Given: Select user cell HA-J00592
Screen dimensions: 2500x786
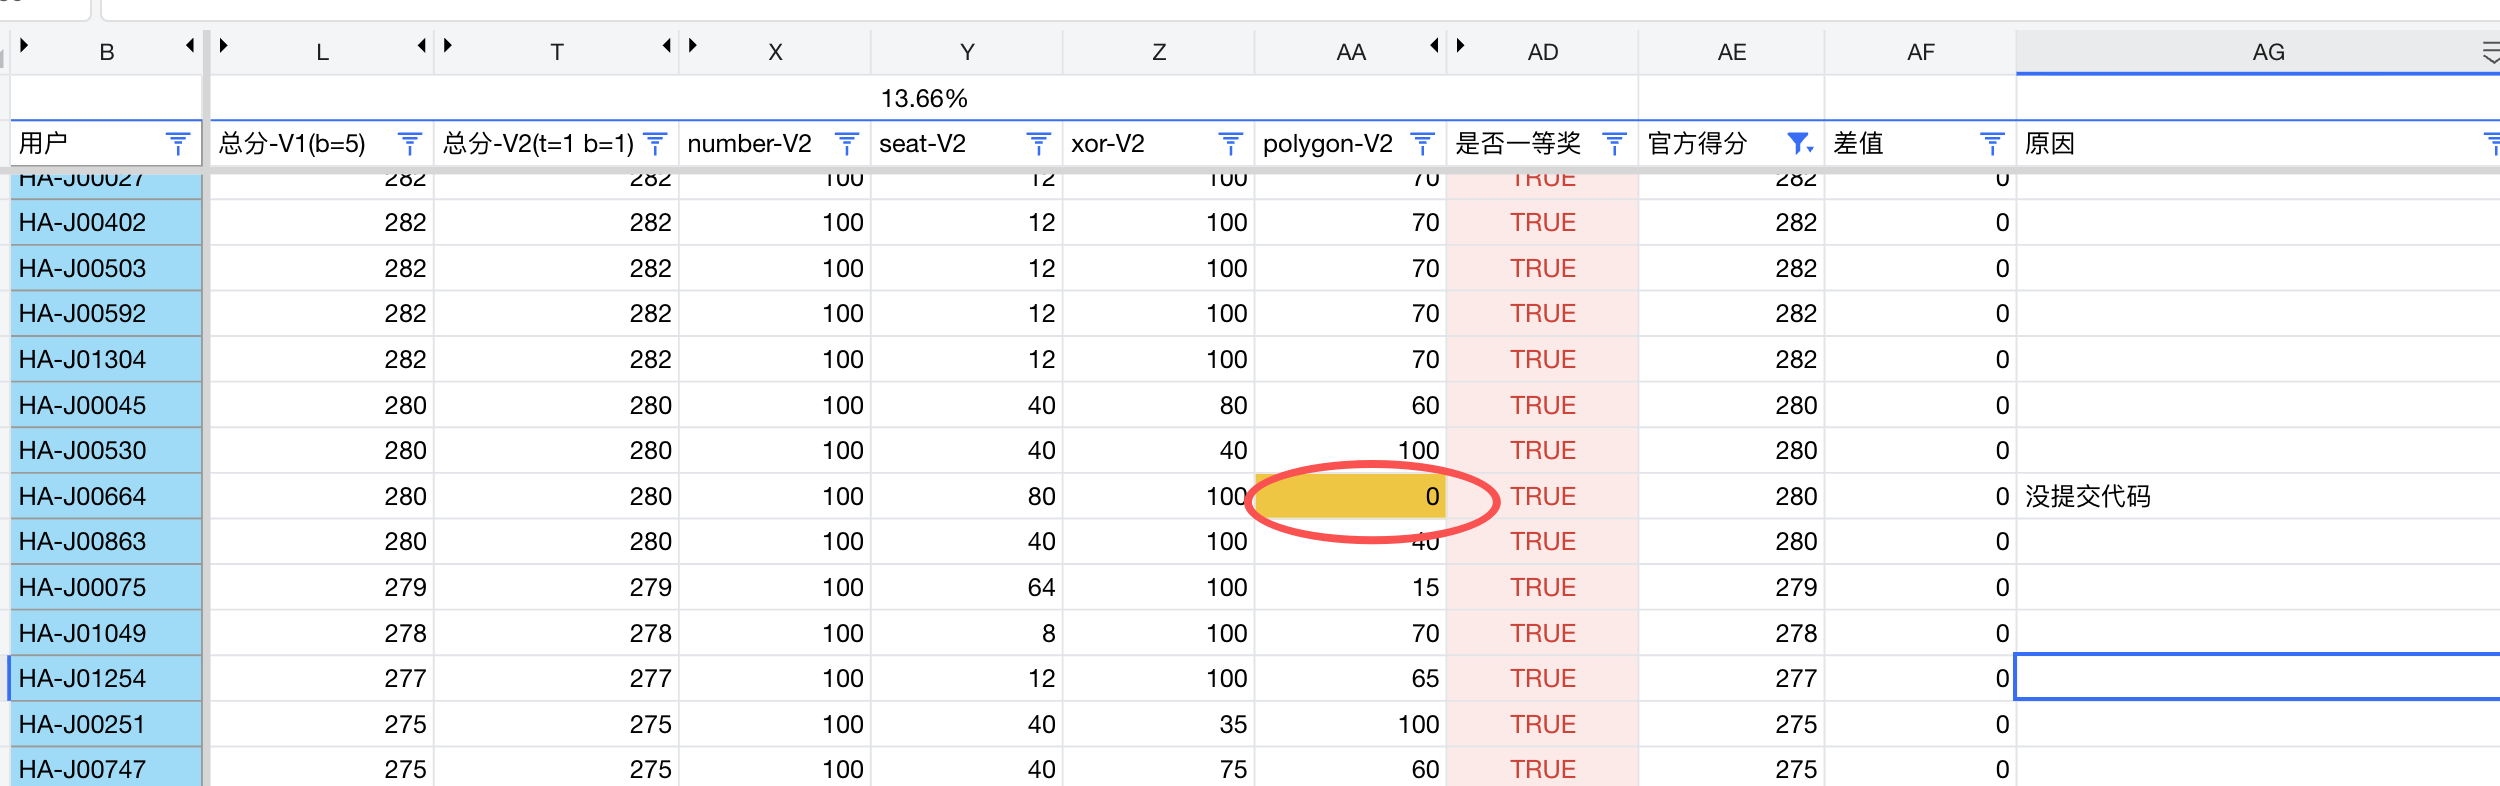Looking at the screenshot, I should 106,313.
